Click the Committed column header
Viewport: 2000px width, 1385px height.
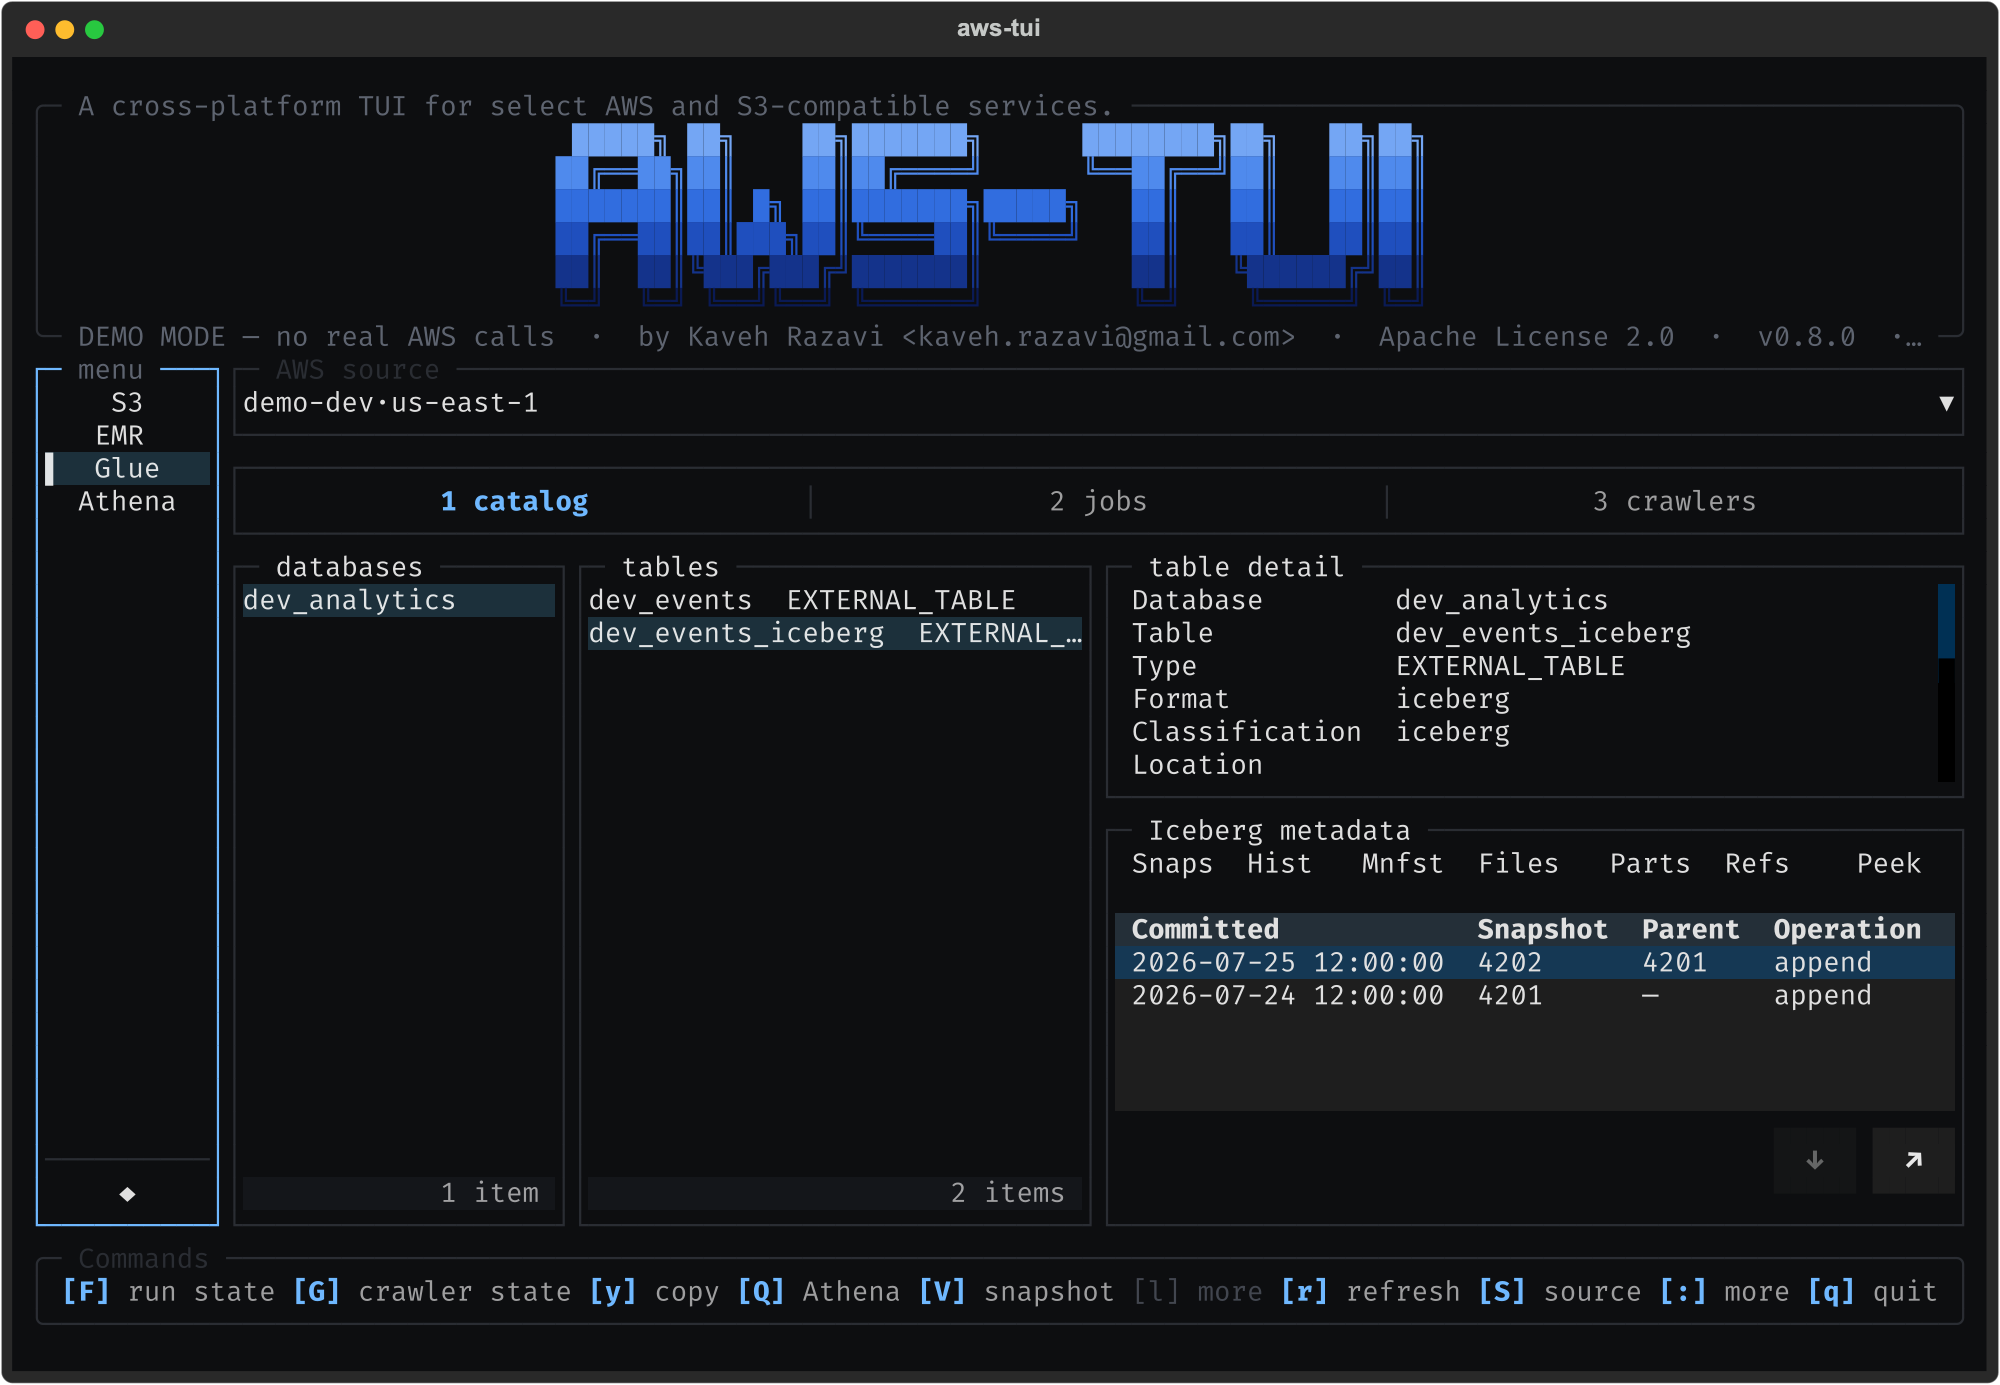coord(1205,930)
